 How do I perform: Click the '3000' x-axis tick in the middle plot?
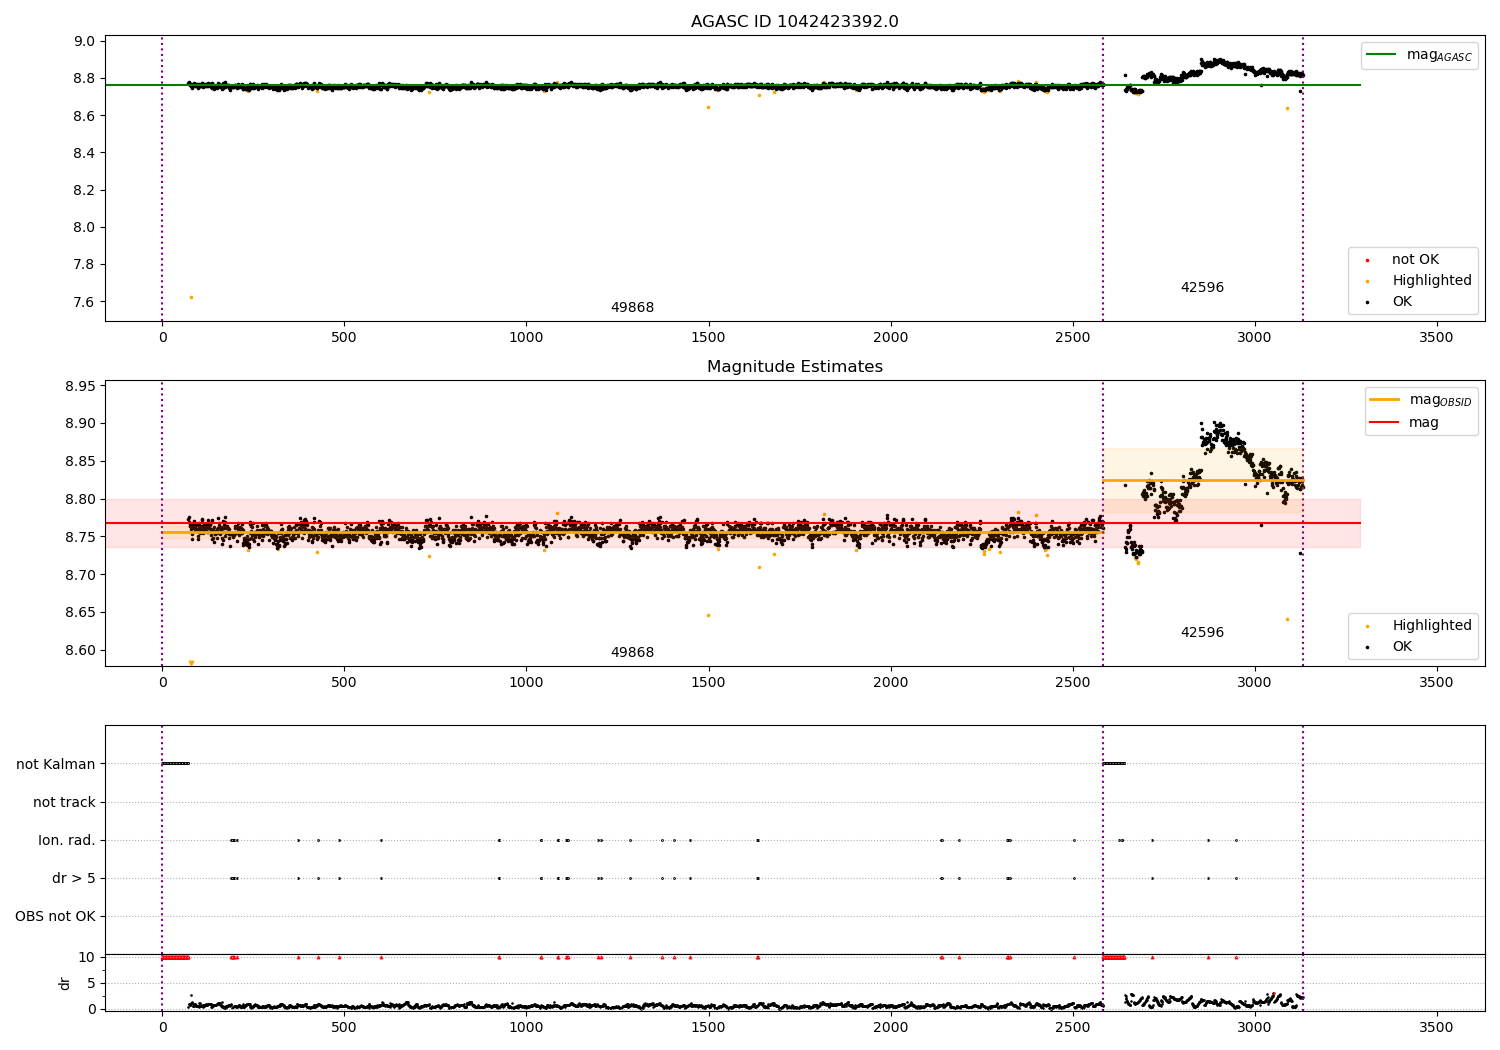coord(1255,683)
